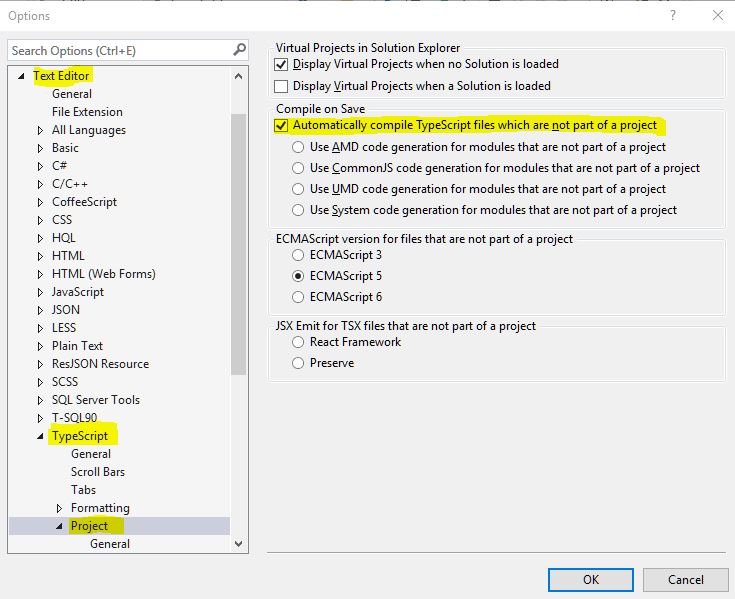Collapse the Project node under TypeScript
The height and width of the screenshot is (599, 735).
[60, 526]
